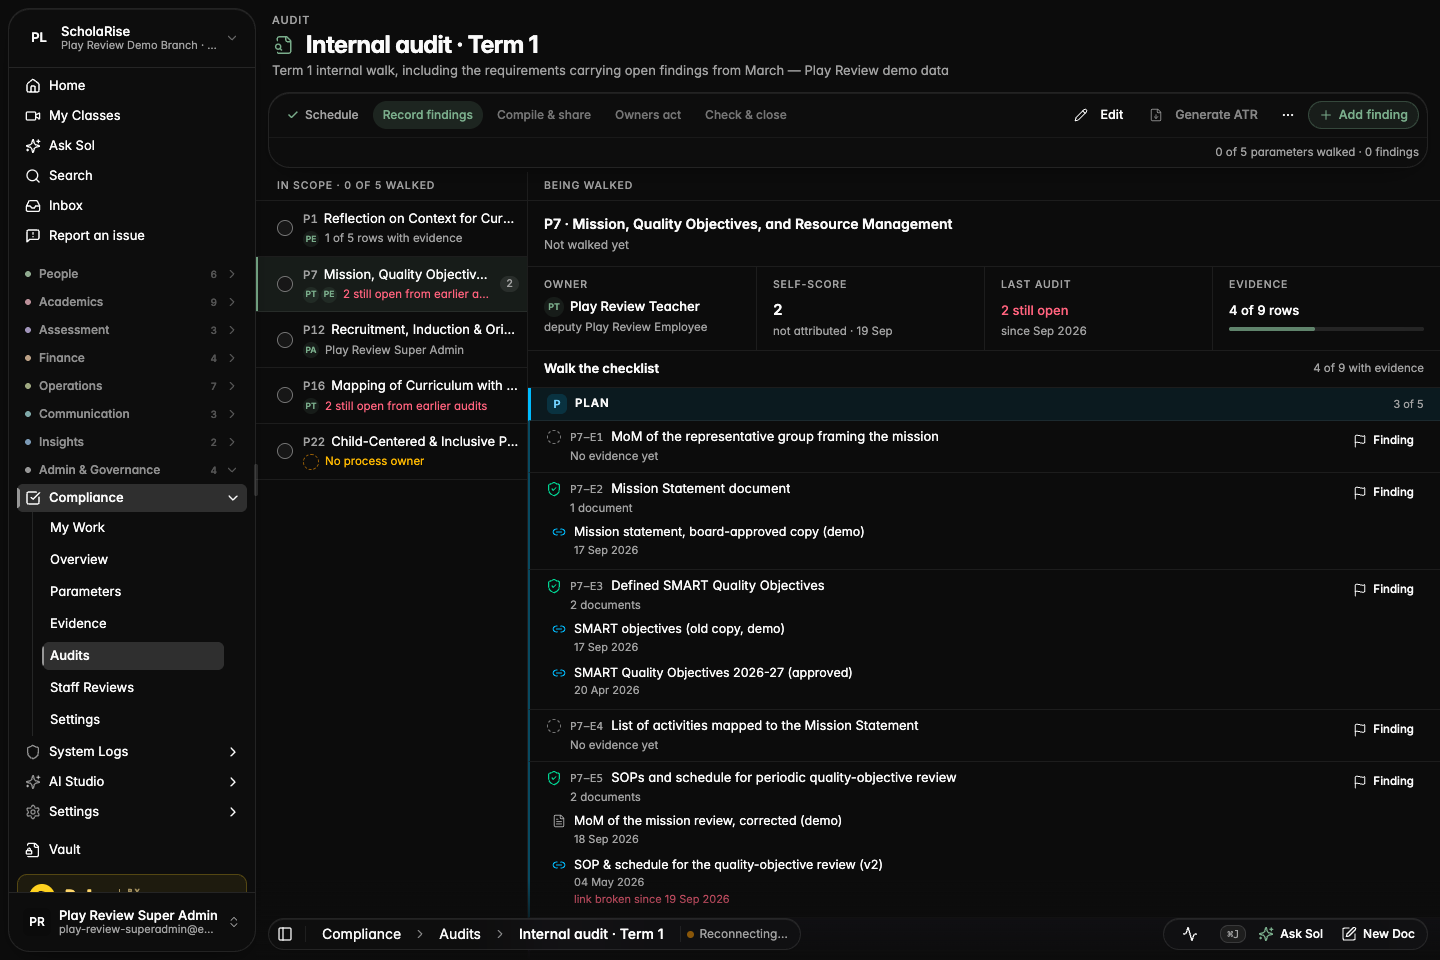Switch to Compile & share step
The image size is (1440, 960).
pyautogui.click(x=544, y=115)
